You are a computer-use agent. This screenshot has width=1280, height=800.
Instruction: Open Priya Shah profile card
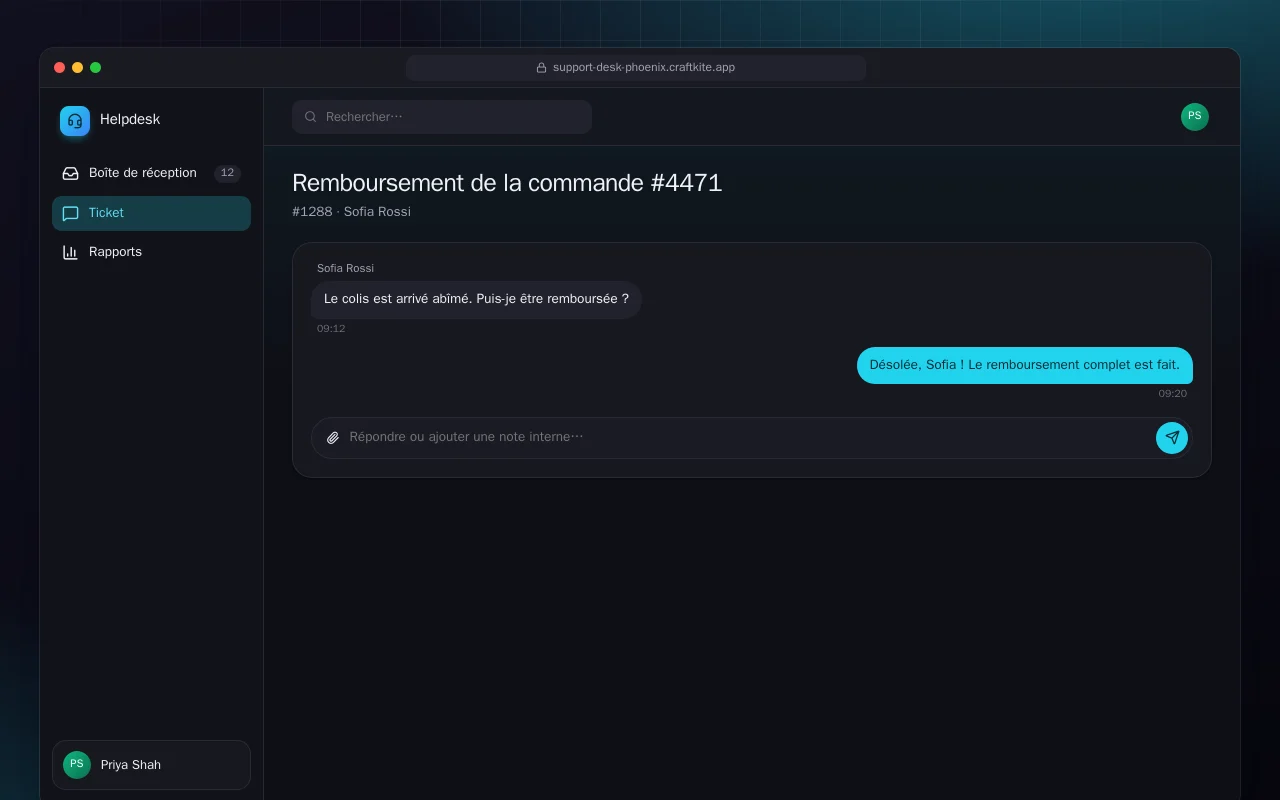151,765
